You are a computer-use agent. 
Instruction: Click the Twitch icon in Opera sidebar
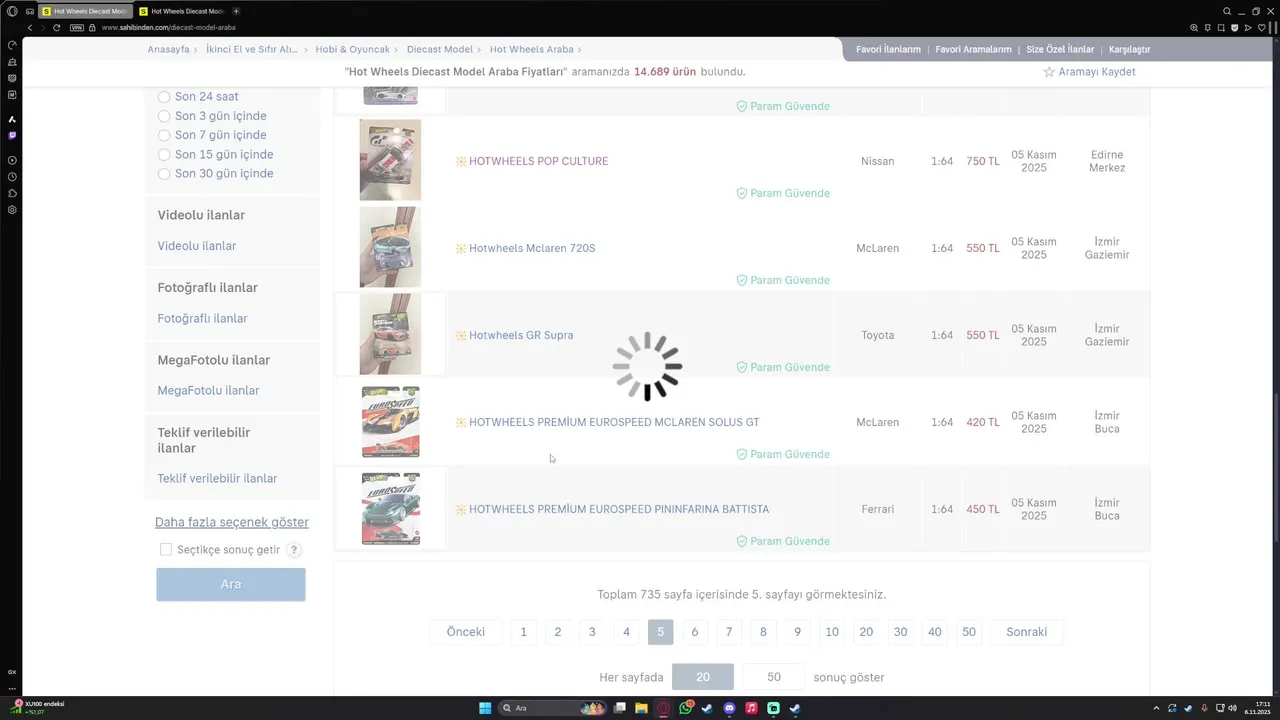pyautogui.click(x=12, y=135)
